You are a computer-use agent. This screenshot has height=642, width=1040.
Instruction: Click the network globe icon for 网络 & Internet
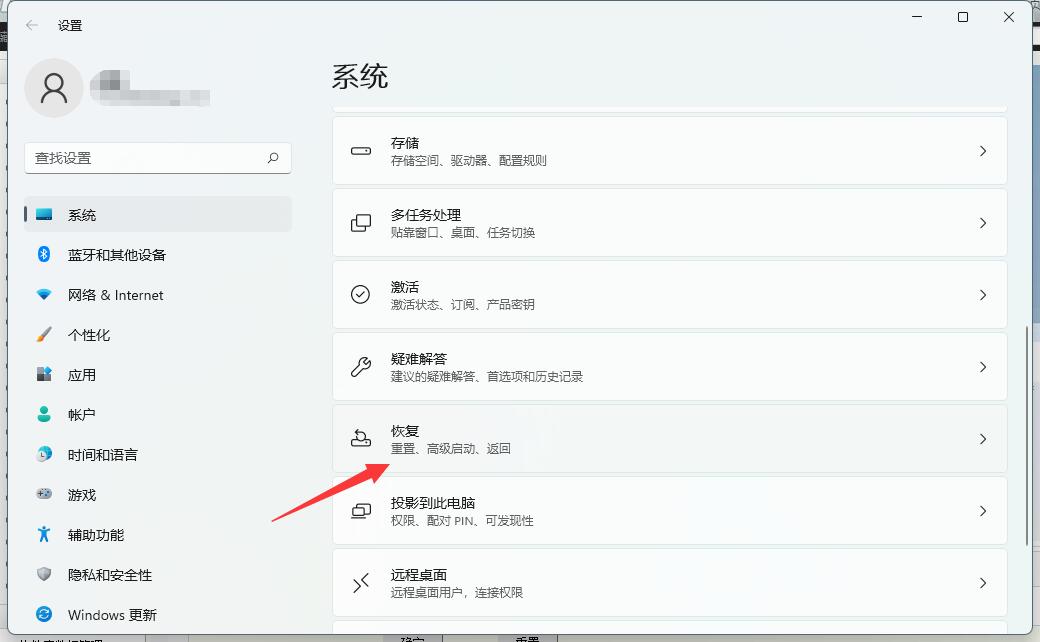(41, 295)
